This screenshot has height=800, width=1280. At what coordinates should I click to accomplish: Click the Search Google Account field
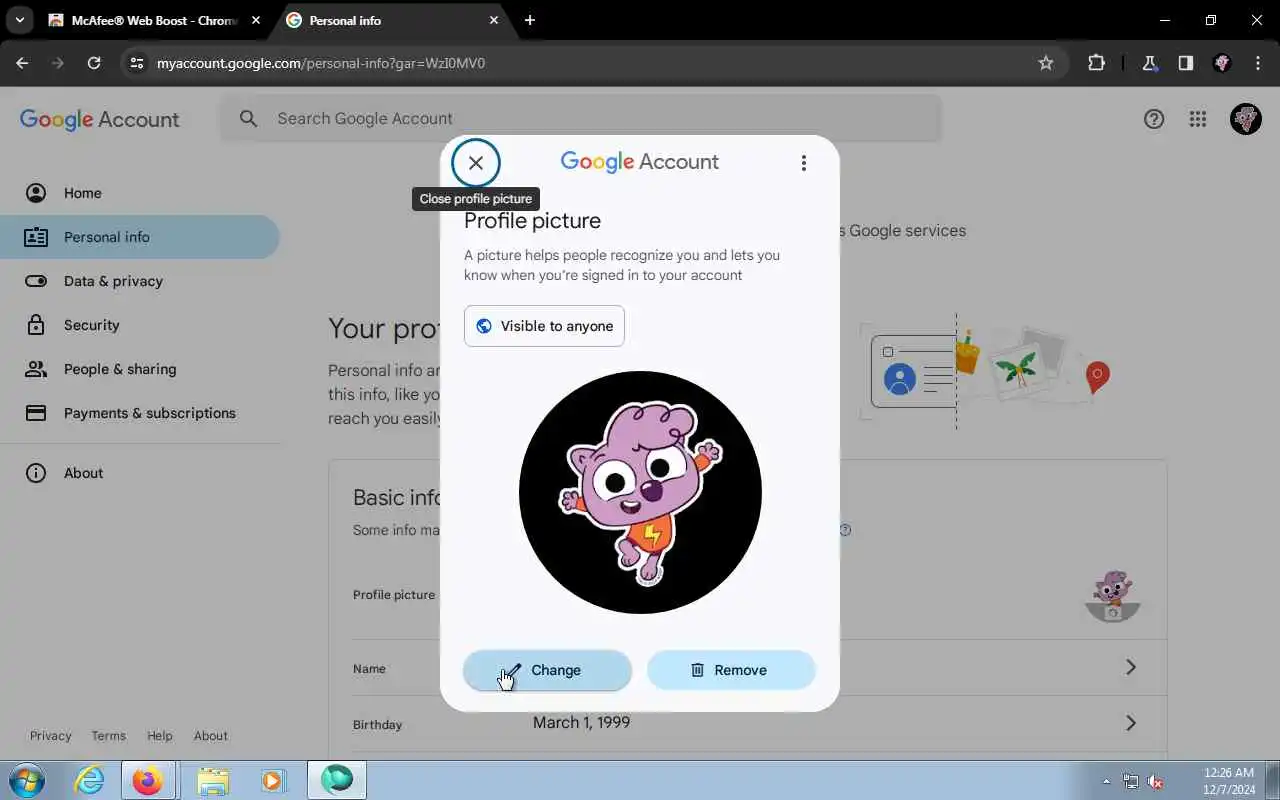pyautogui.click(x=580, y=118)
